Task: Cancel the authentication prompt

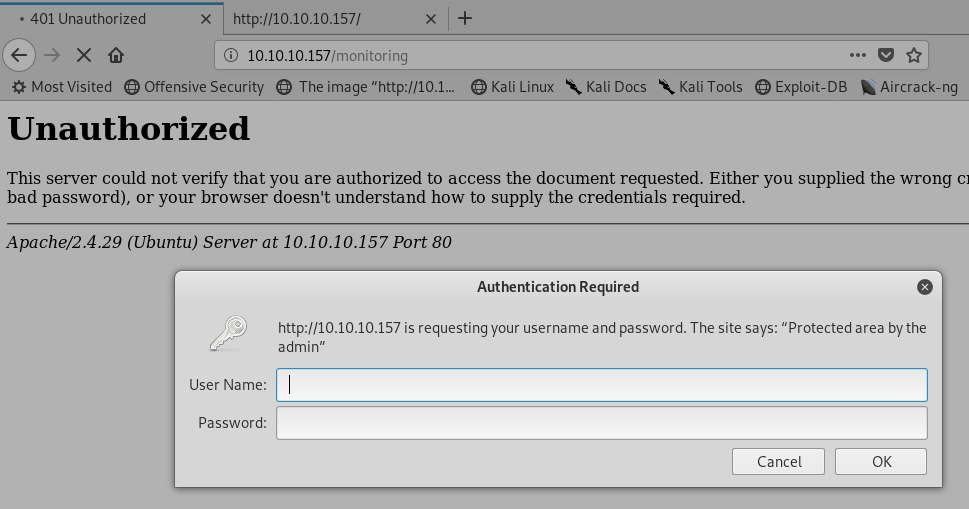Action: [x=779, y=461]
